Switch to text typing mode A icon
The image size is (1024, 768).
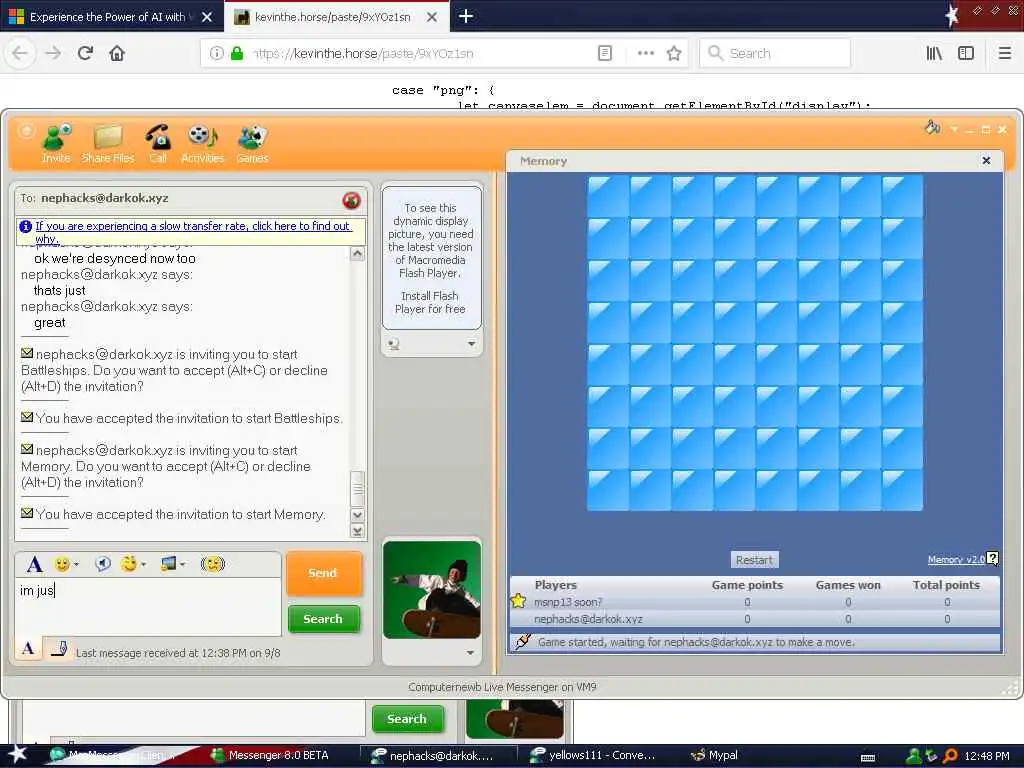tap(27, 648)
